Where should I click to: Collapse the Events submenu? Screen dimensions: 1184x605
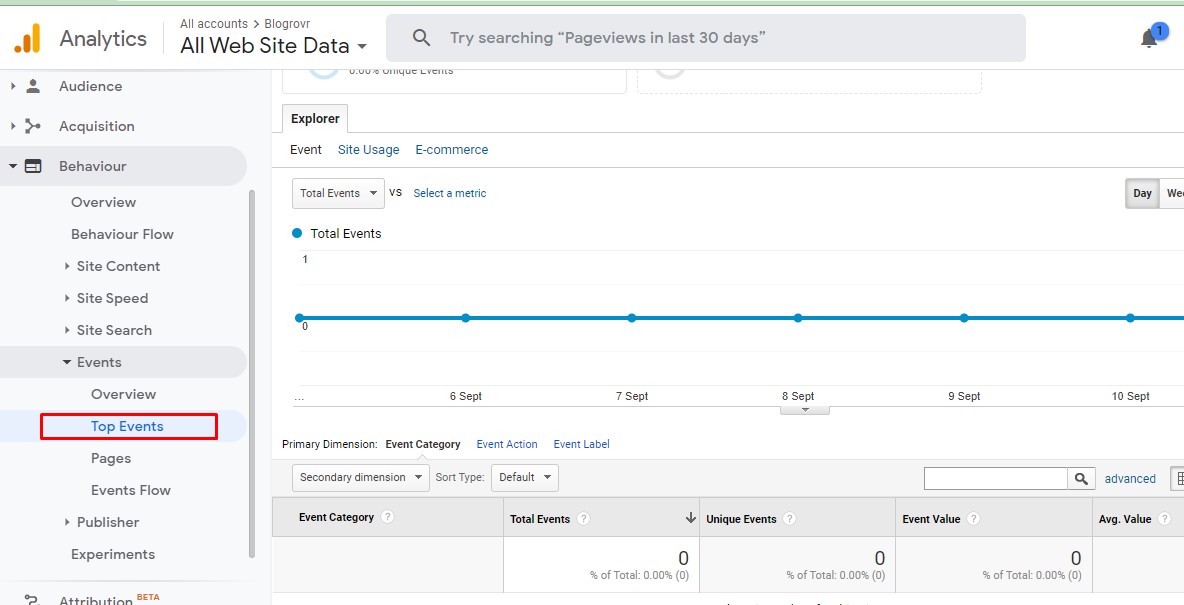click(67, 363)
